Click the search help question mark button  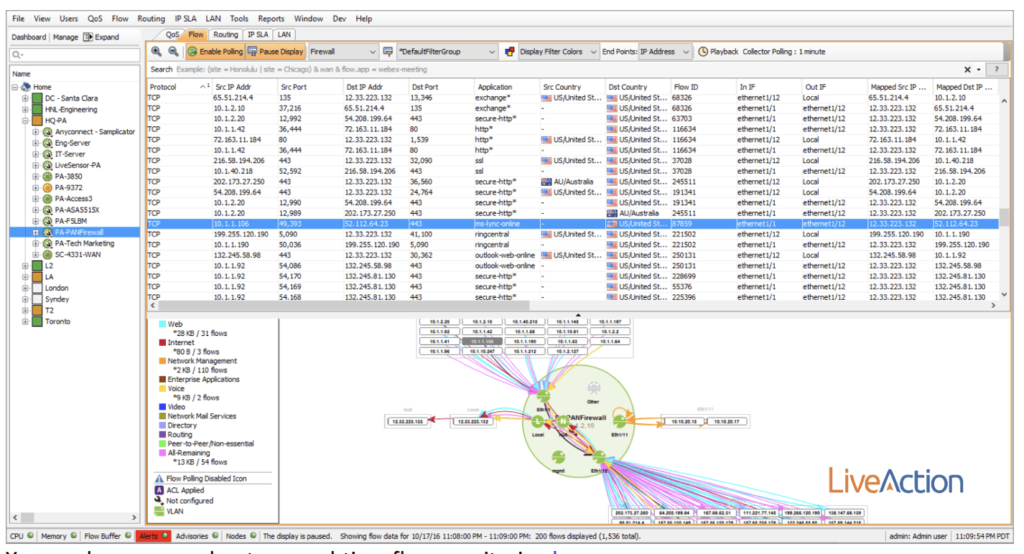click(996, 70)
